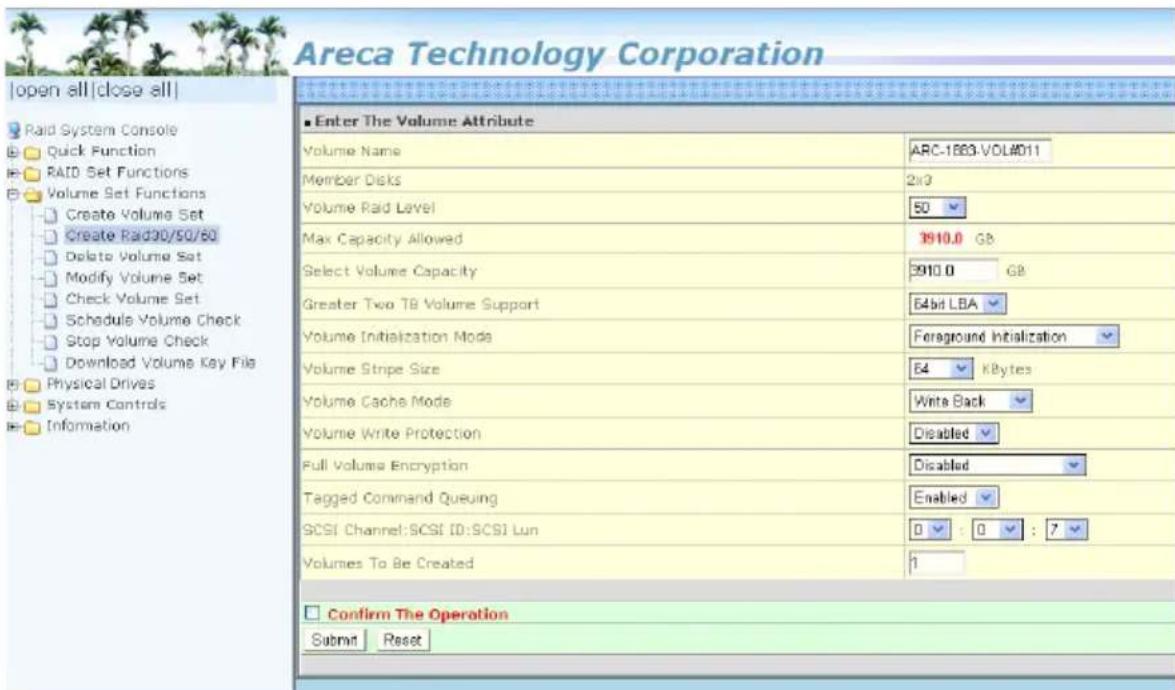
Task: Click the Information label
Action: tap(88, 426)
